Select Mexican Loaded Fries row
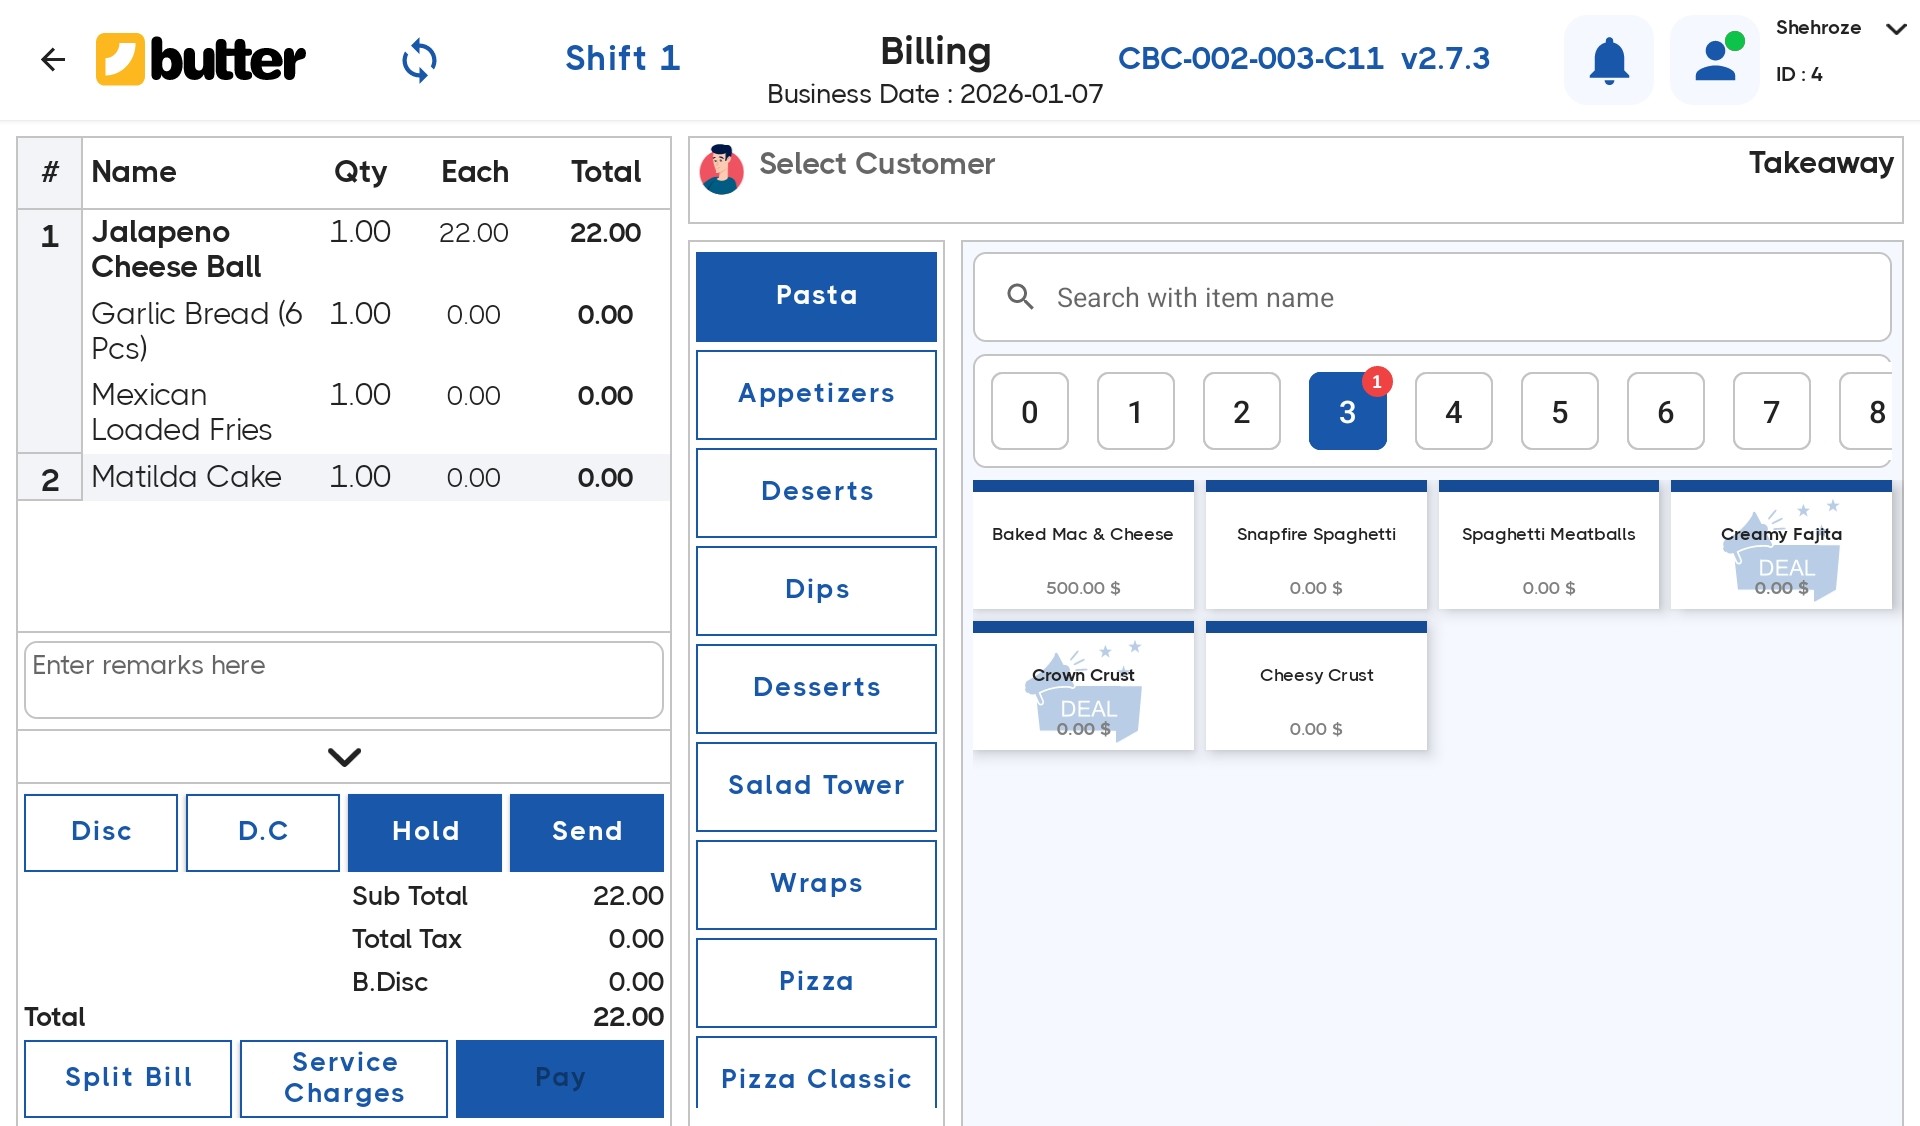This screenshot has width=1920, height=1126. (376, 412)
